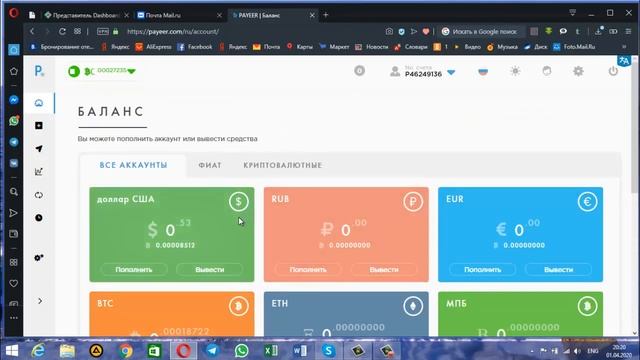The image size is (640, 360).
Task: Expand the BTC rate ticker dropdown
Action: 131,71
